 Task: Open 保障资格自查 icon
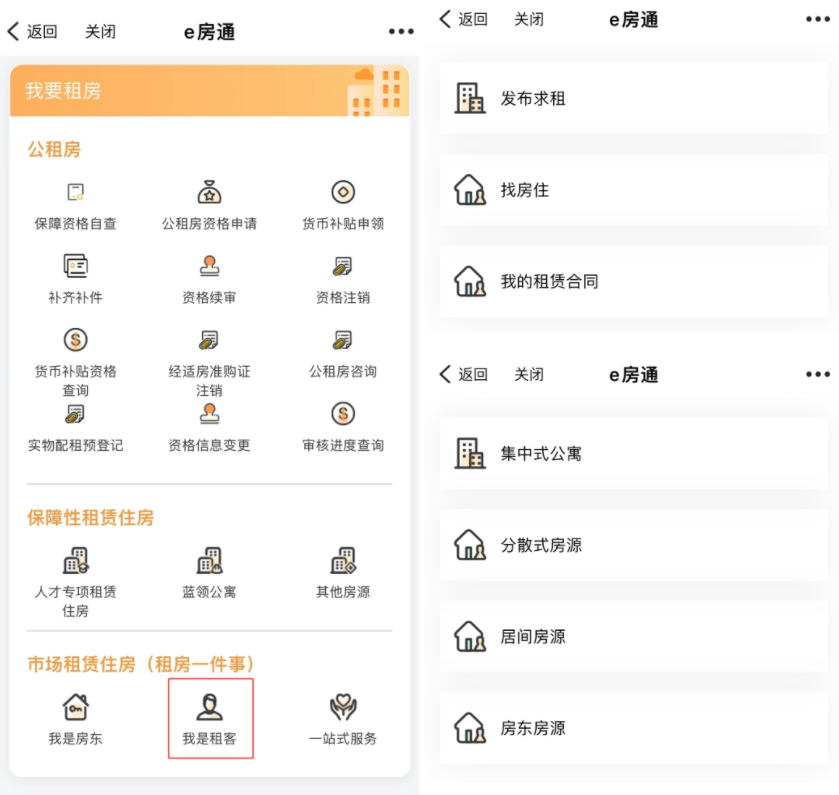click(x=75, y=192)
